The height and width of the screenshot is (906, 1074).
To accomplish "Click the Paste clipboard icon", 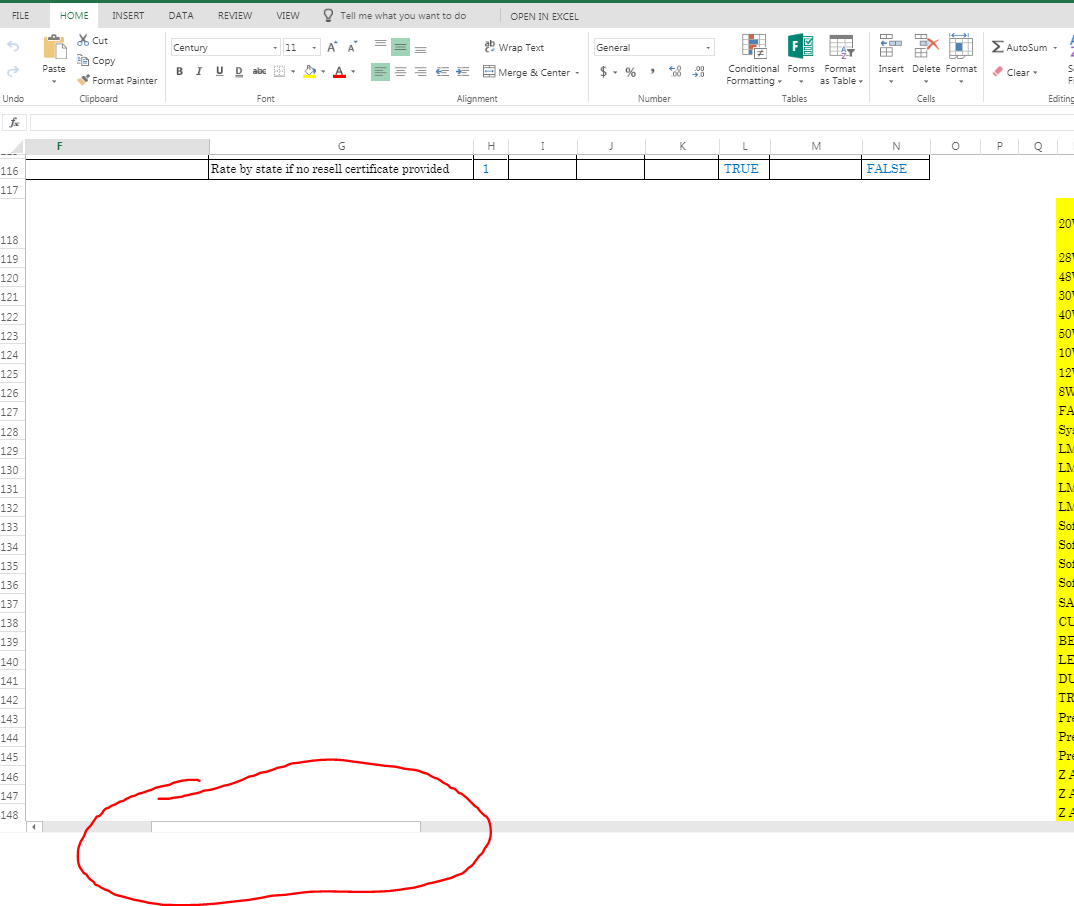I will 54,47.
